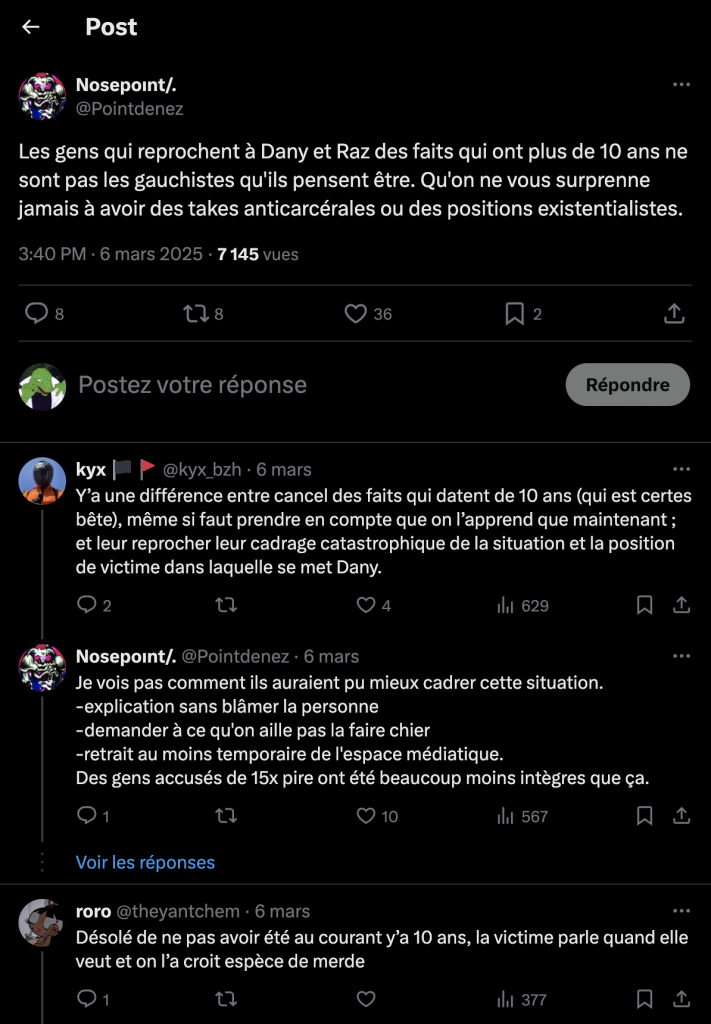Viewport: 711px width, 1024px height.
Task: Open more options on roro's reply
Action: (681, 911)
